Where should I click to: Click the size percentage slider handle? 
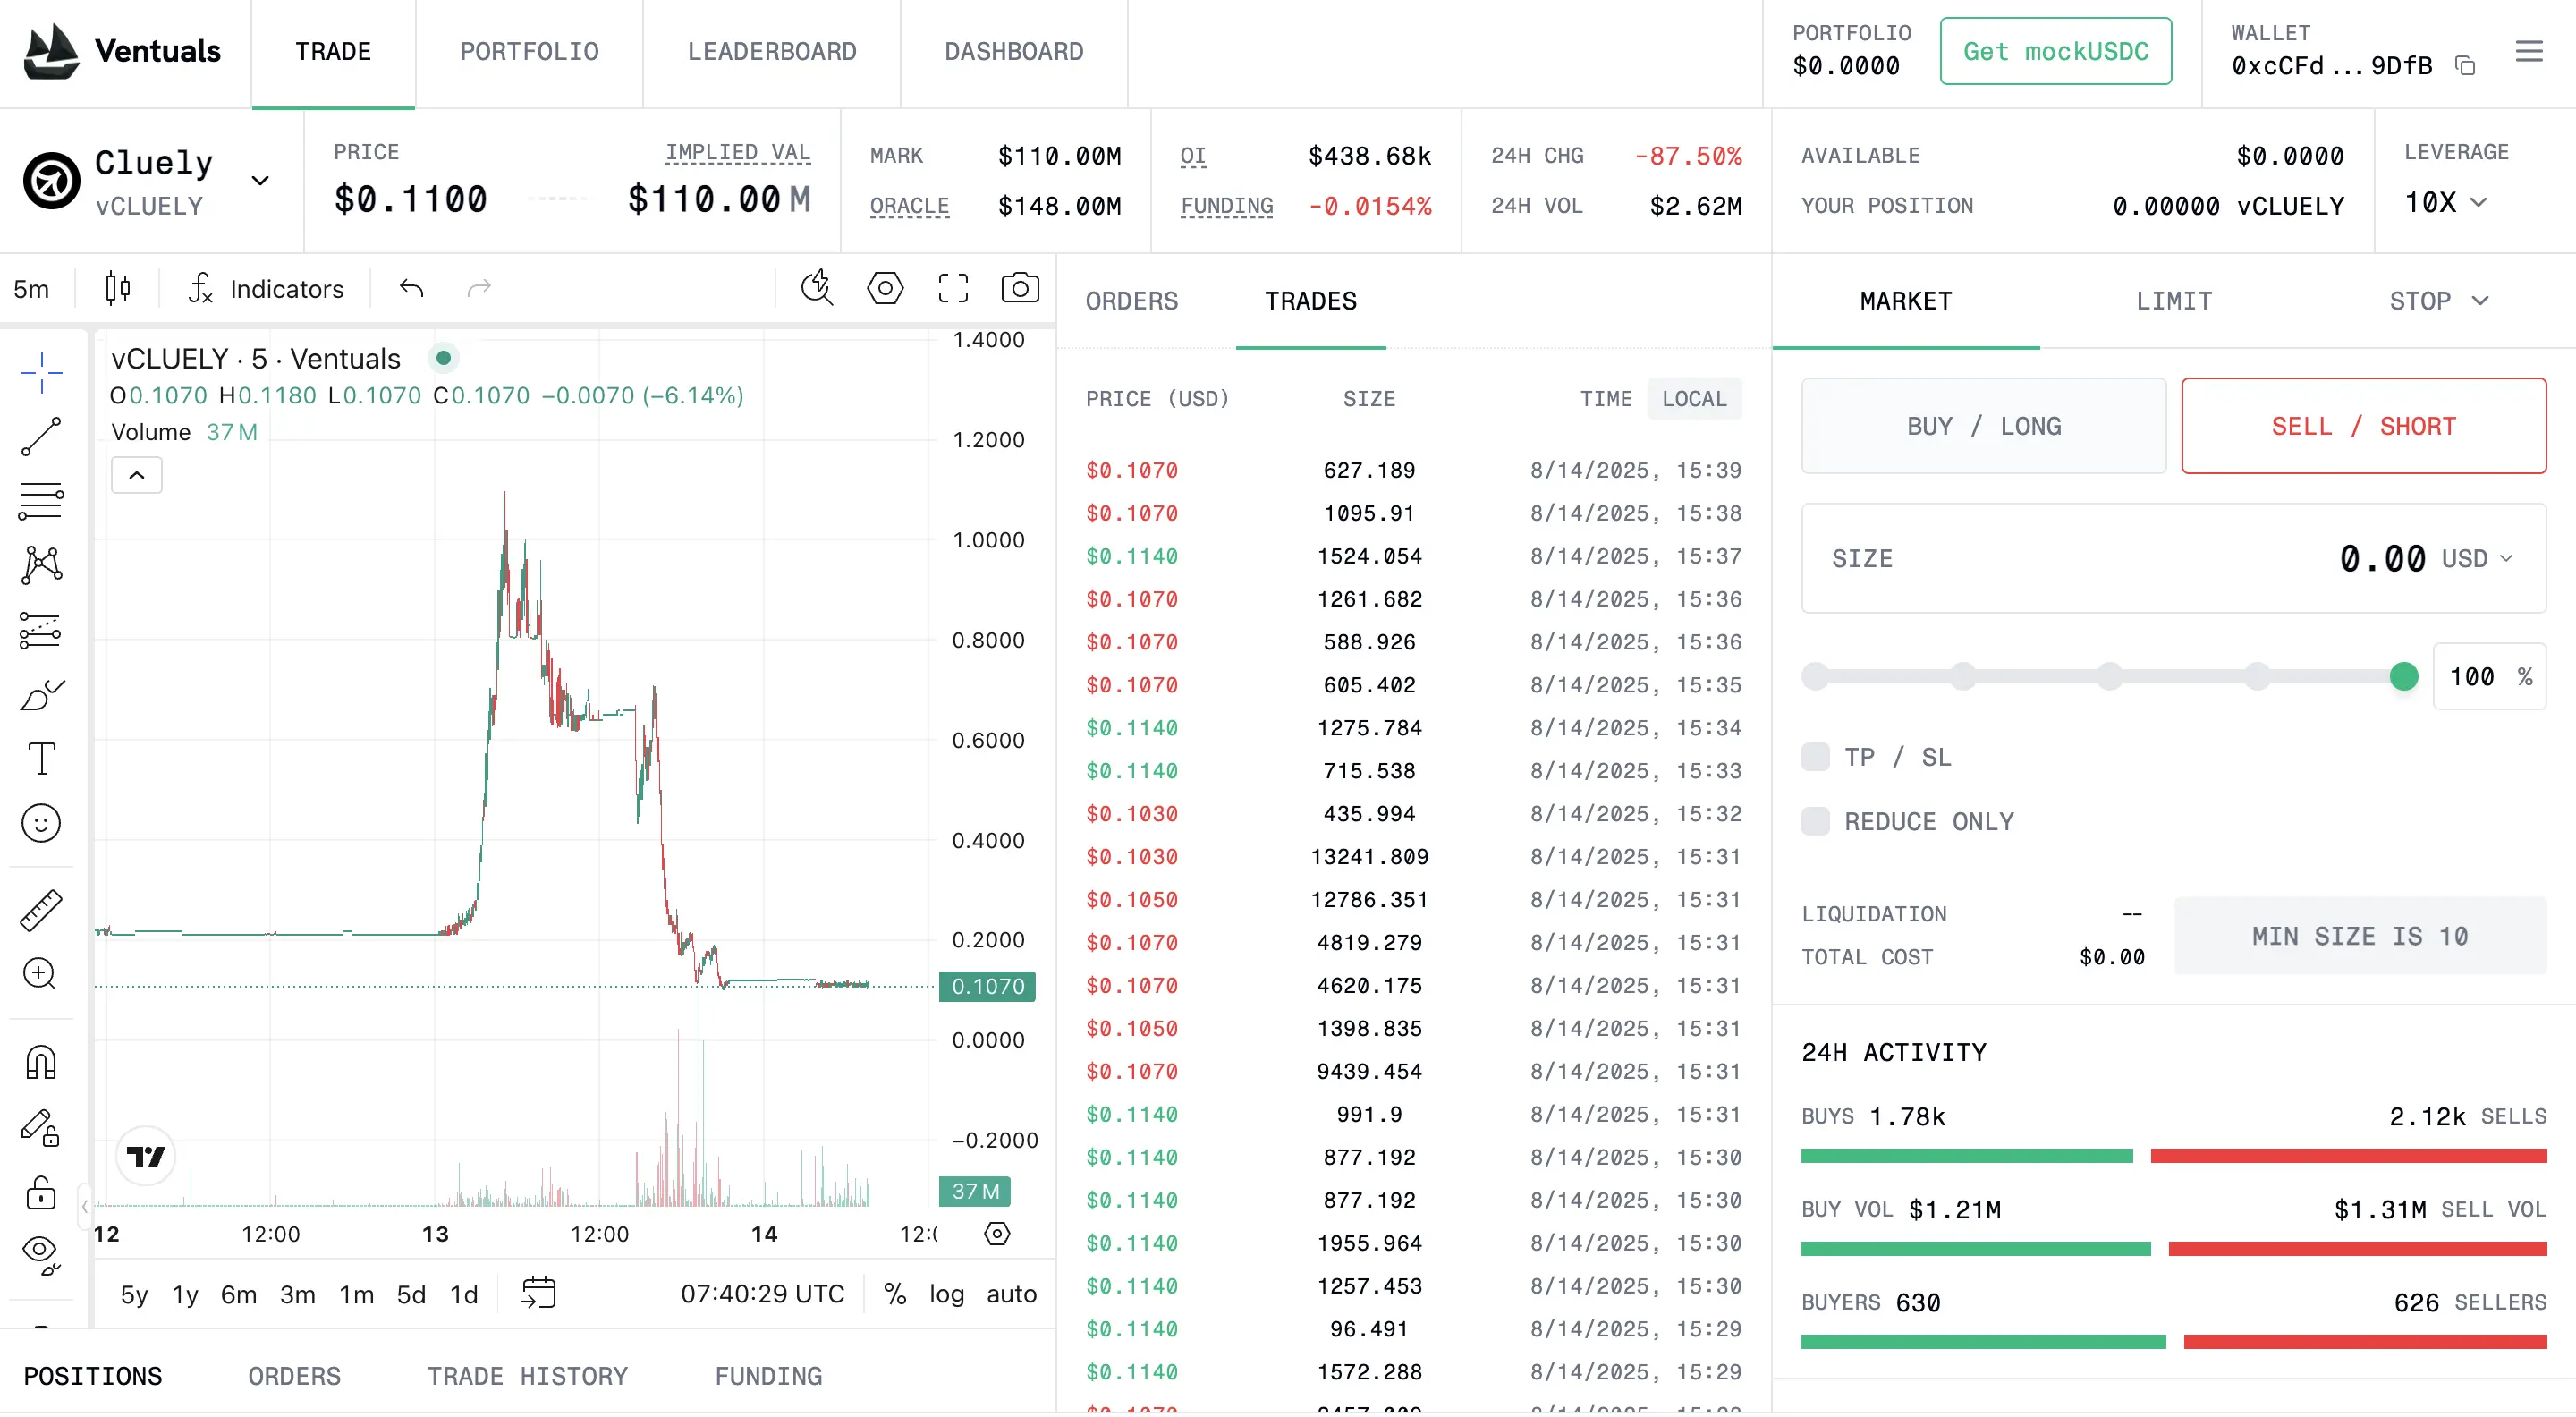2403,677
